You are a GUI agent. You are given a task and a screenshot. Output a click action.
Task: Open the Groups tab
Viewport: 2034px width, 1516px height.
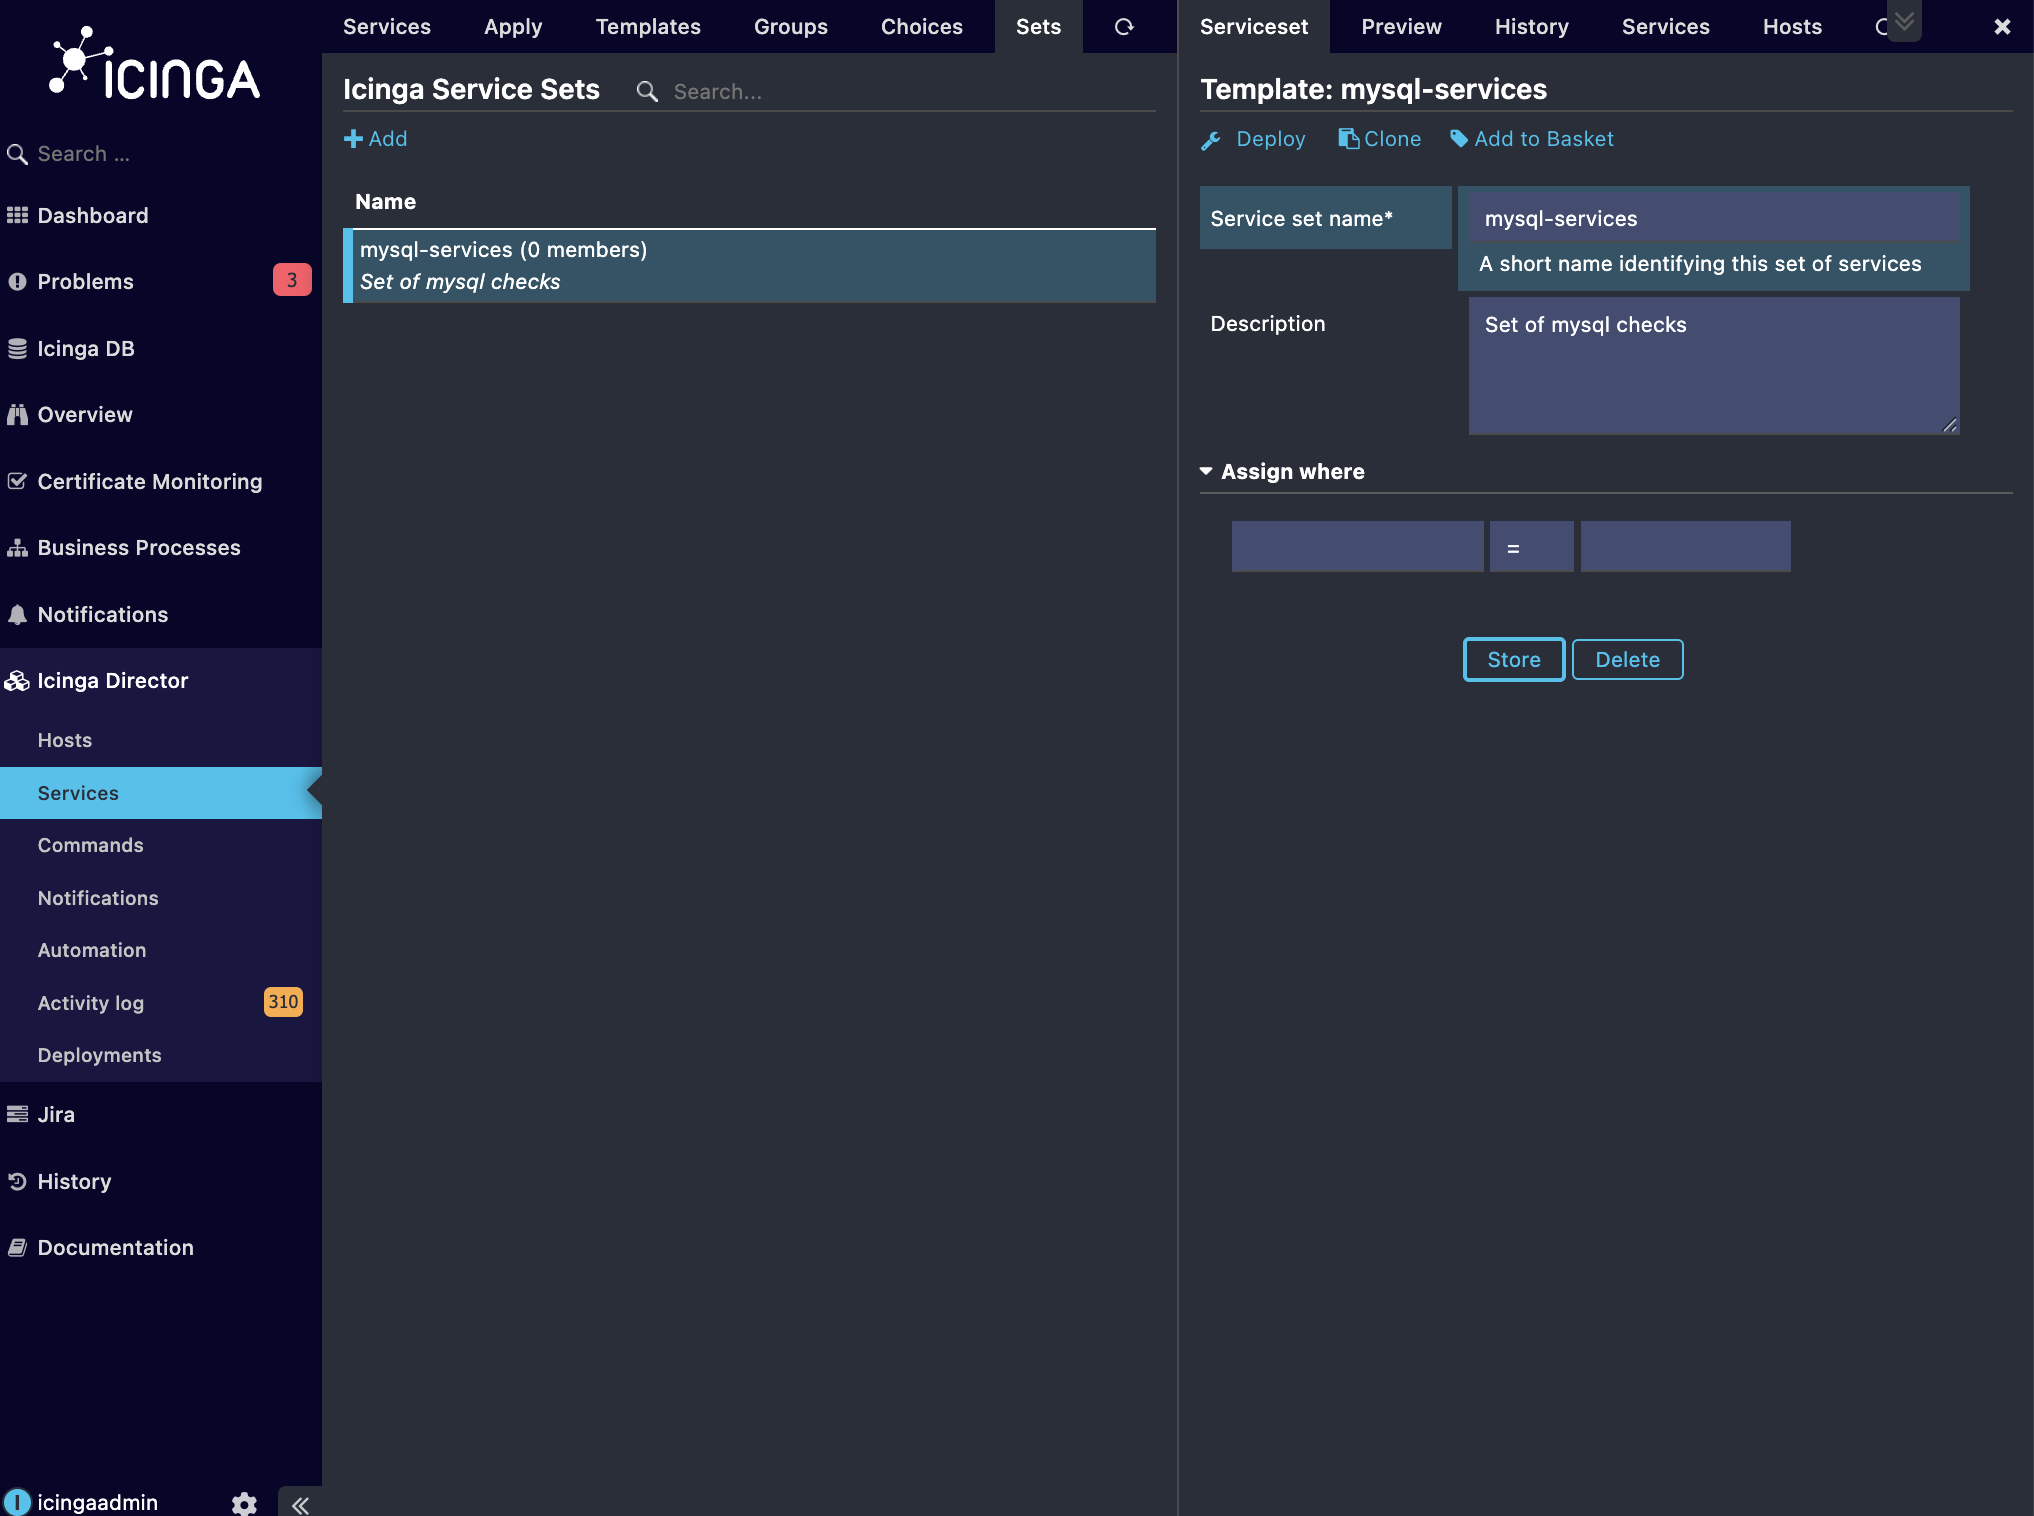pos(791,27)
